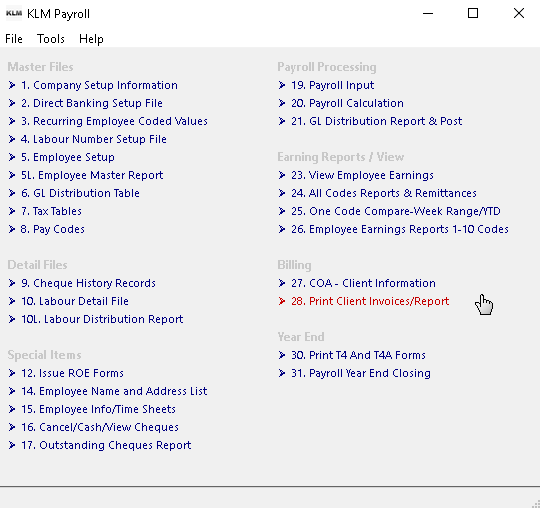Open 16. Cancel/Cash/View Cheques

click(x=100, y=427)
